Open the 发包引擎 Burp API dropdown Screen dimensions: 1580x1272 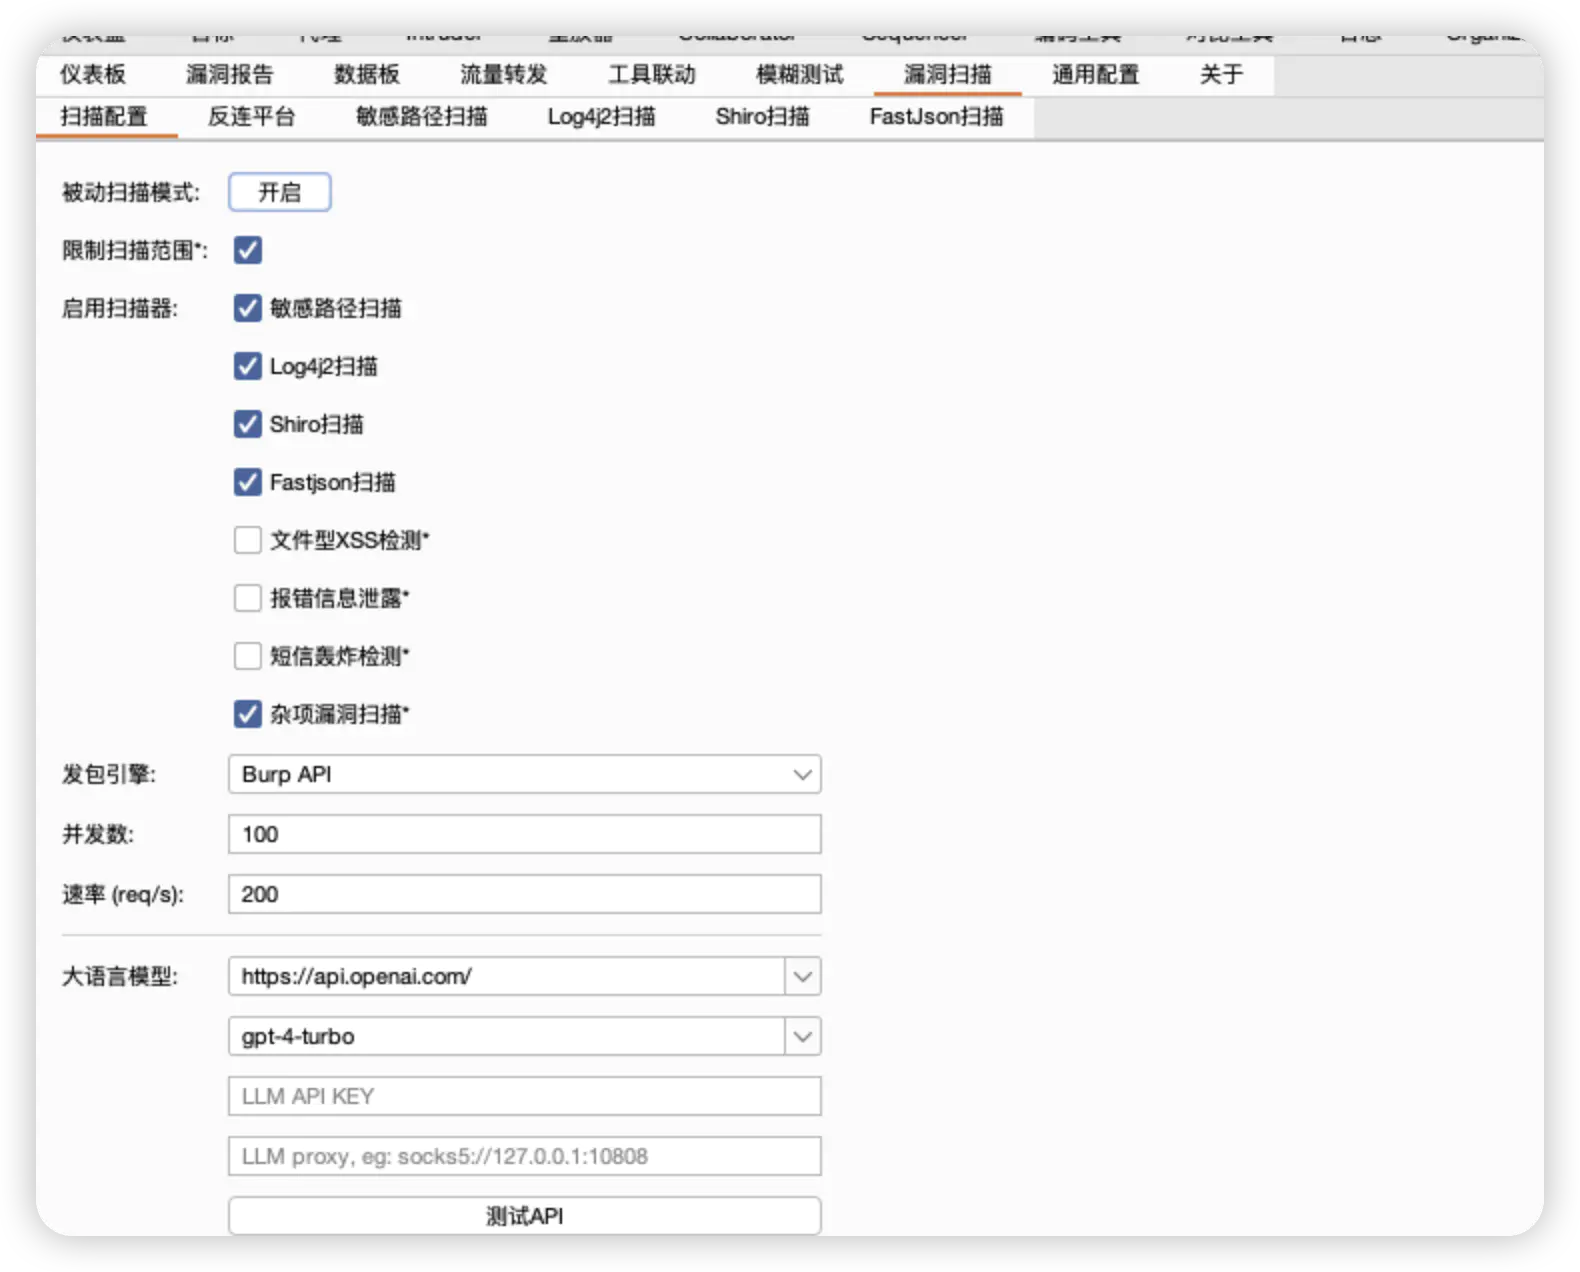[524, 774]
